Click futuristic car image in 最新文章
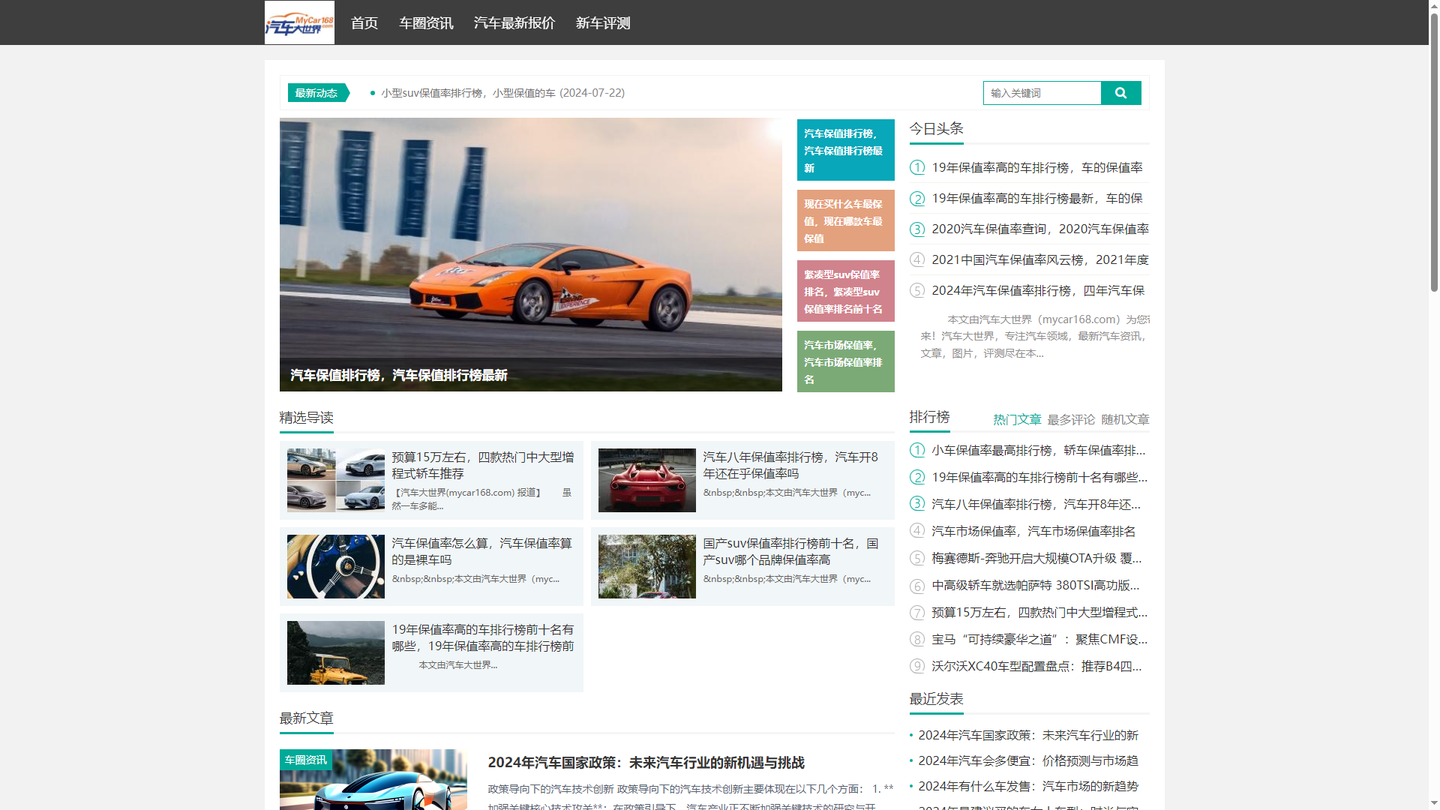The image size is (1440, 810). click(373, 780)
